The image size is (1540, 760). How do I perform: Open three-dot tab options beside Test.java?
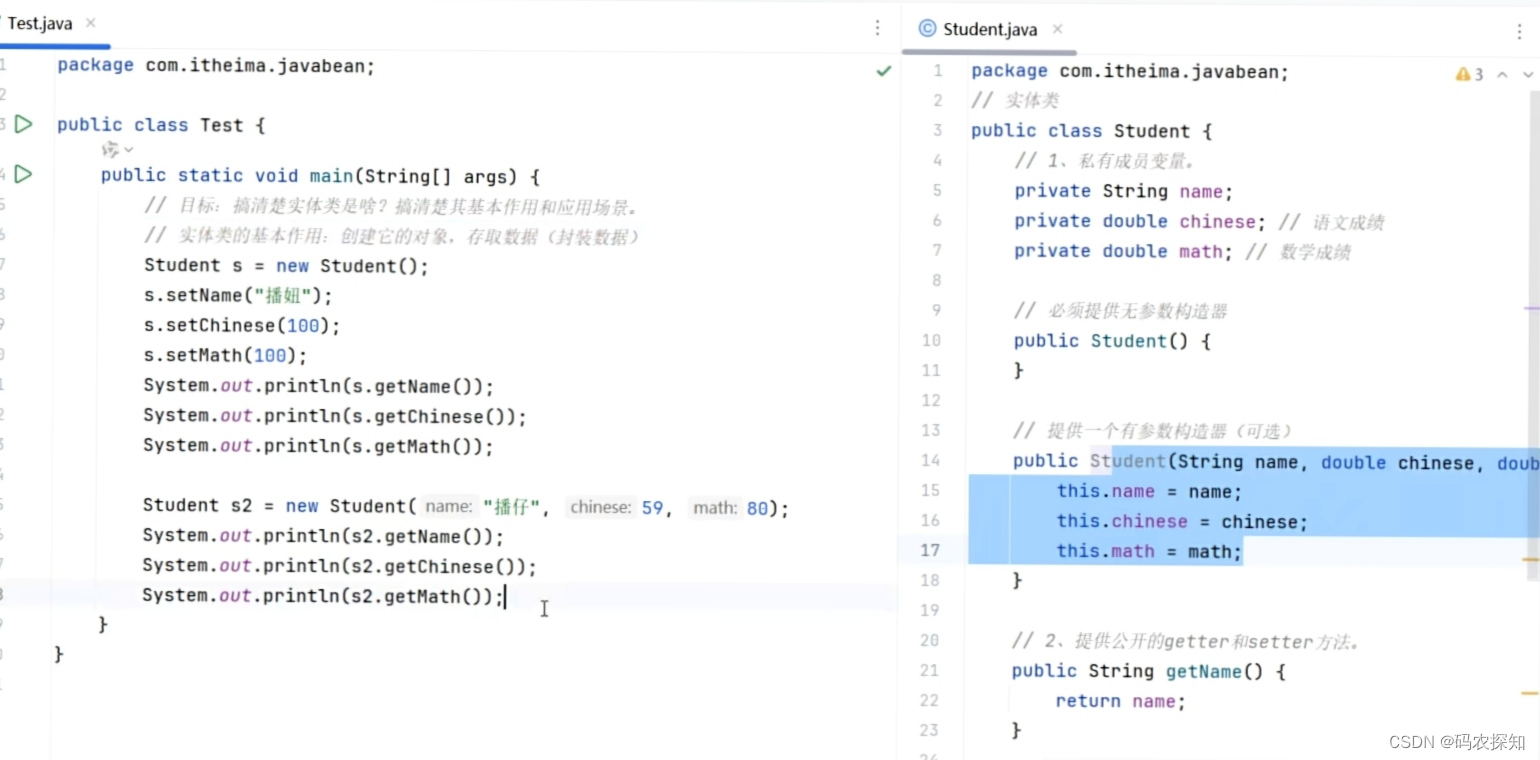pos(877,28)
